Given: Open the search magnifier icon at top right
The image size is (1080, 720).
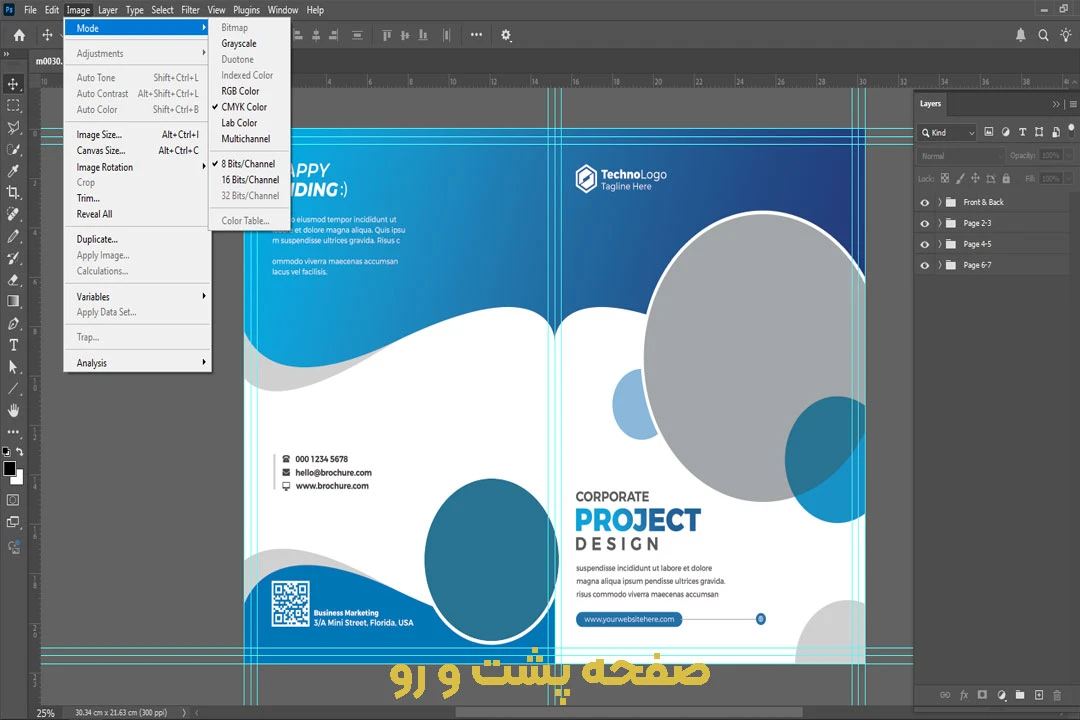Looking at the screenshot, I should click(x=1043, y=35).
